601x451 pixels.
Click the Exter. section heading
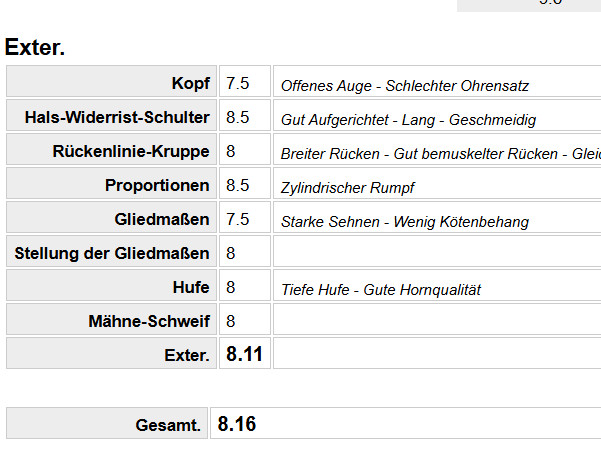(x=35, y=48)
